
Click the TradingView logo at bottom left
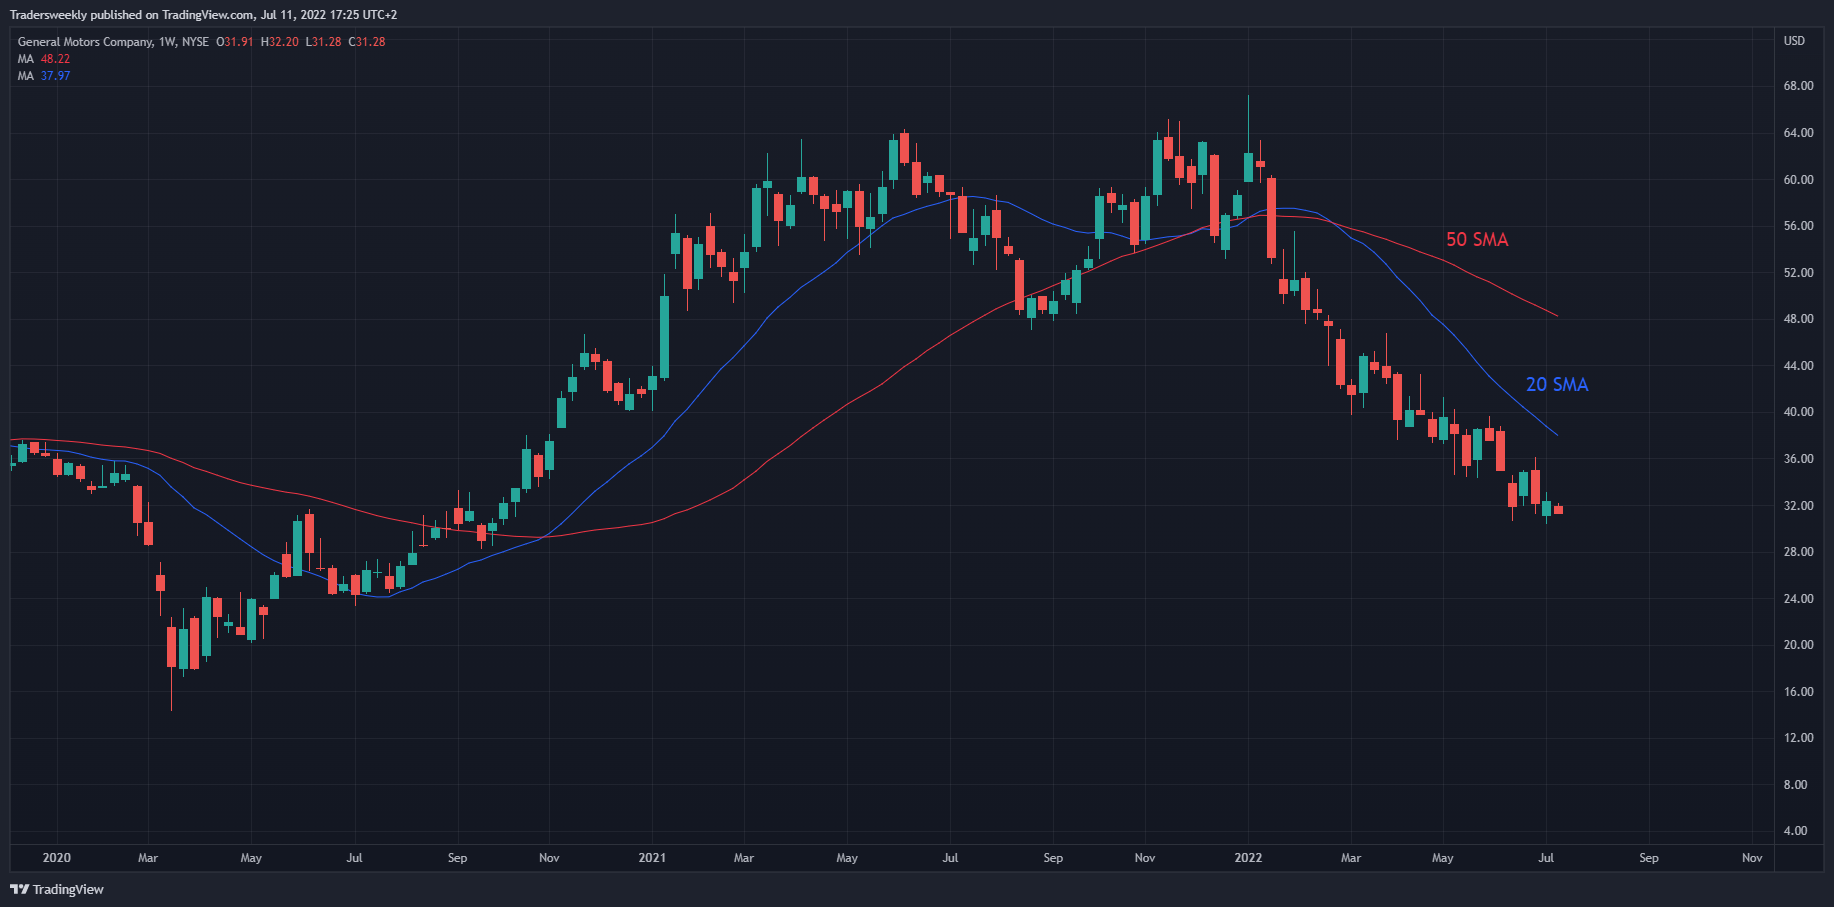pos(57,889)
